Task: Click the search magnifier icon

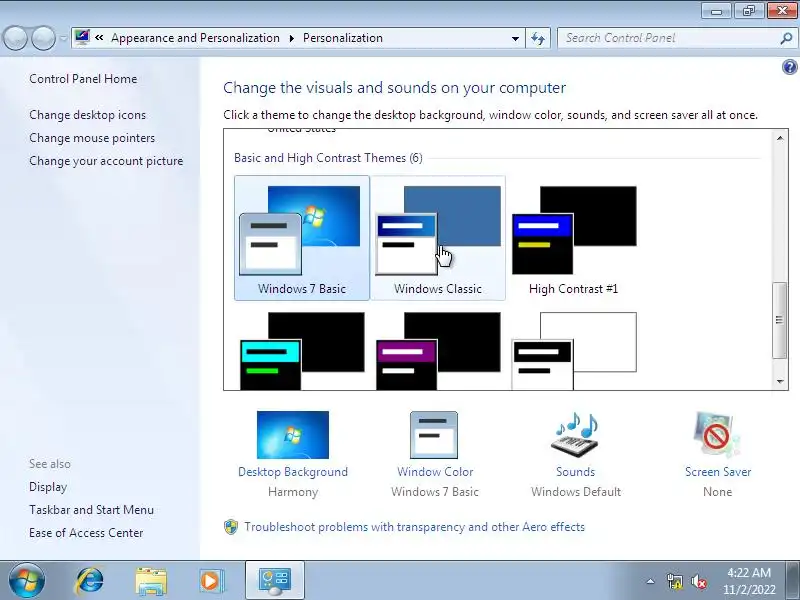Action: click(x=786, y=38)
